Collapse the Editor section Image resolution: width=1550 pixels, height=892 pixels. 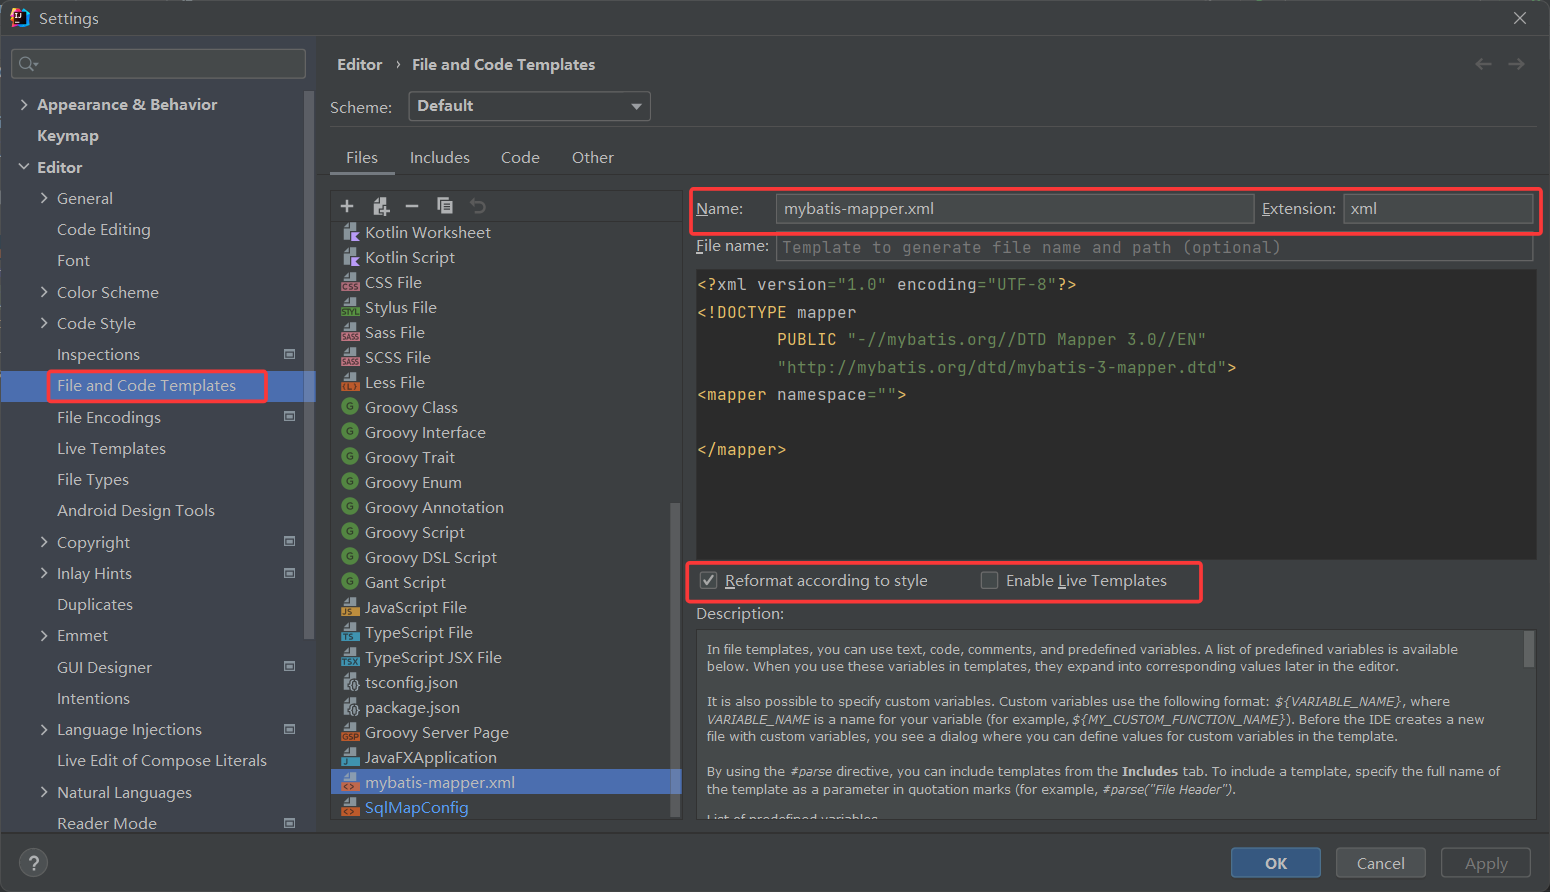(x=24, y=167)
